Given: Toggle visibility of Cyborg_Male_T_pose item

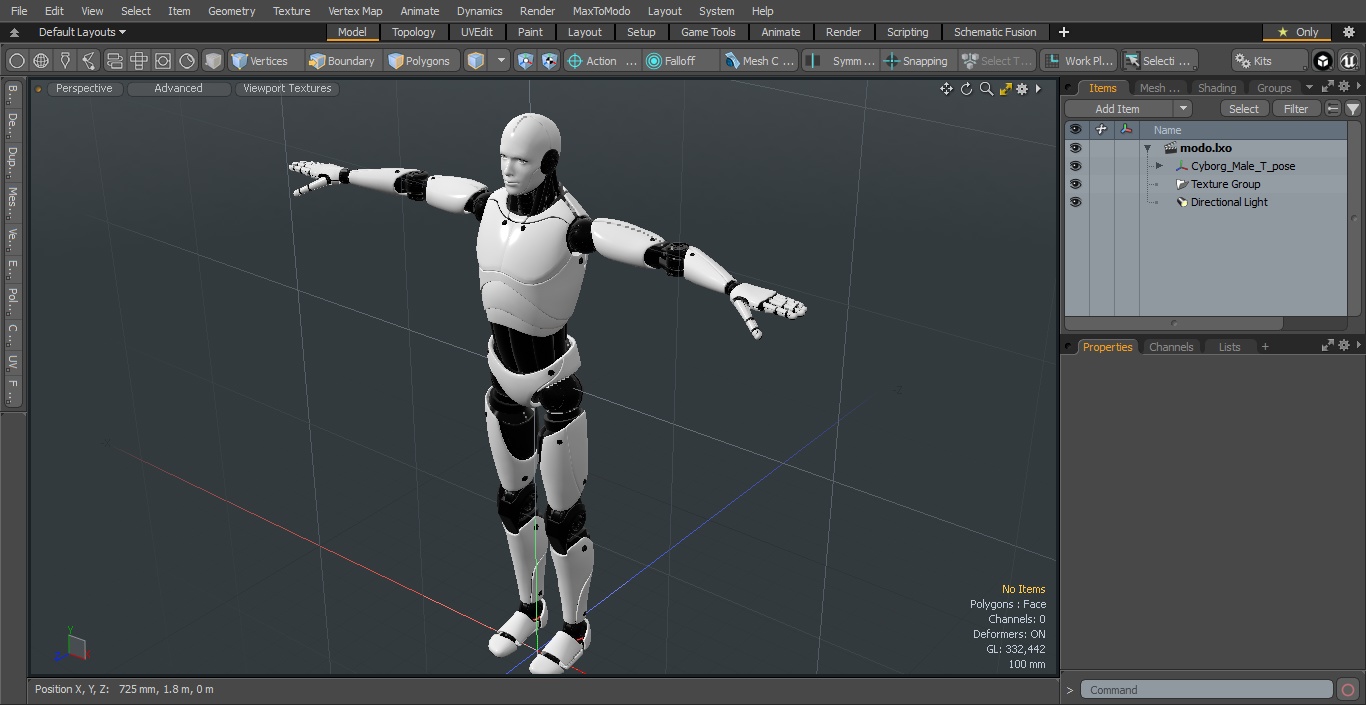Looking at the screenshot, I should click(1075, 166).
